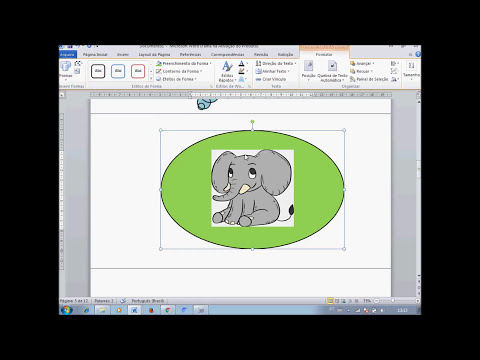This screenshot has width=480, height=360.
Task: Open Windows Explorer folder from taskbar
Action: click(102, 310)
